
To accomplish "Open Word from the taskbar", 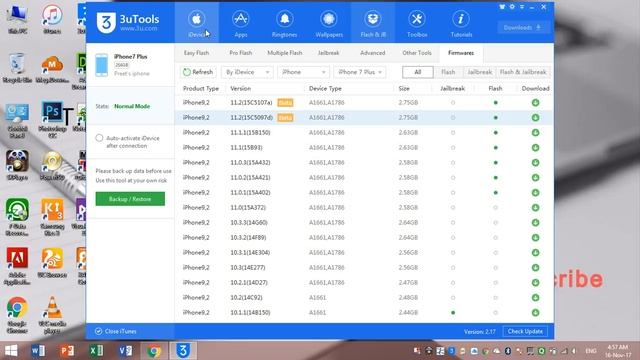I will (x=38, y=351).
